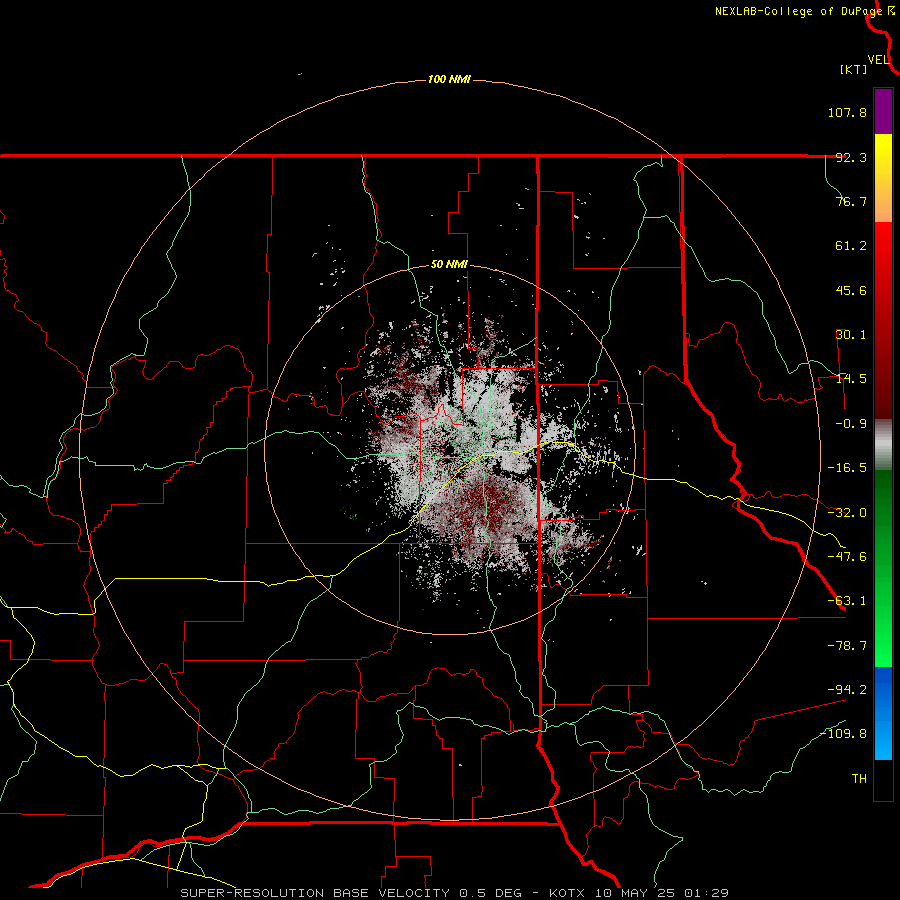Select the -63.1 scale value
The width and height of the screenshot is (900, 900).
847,601
